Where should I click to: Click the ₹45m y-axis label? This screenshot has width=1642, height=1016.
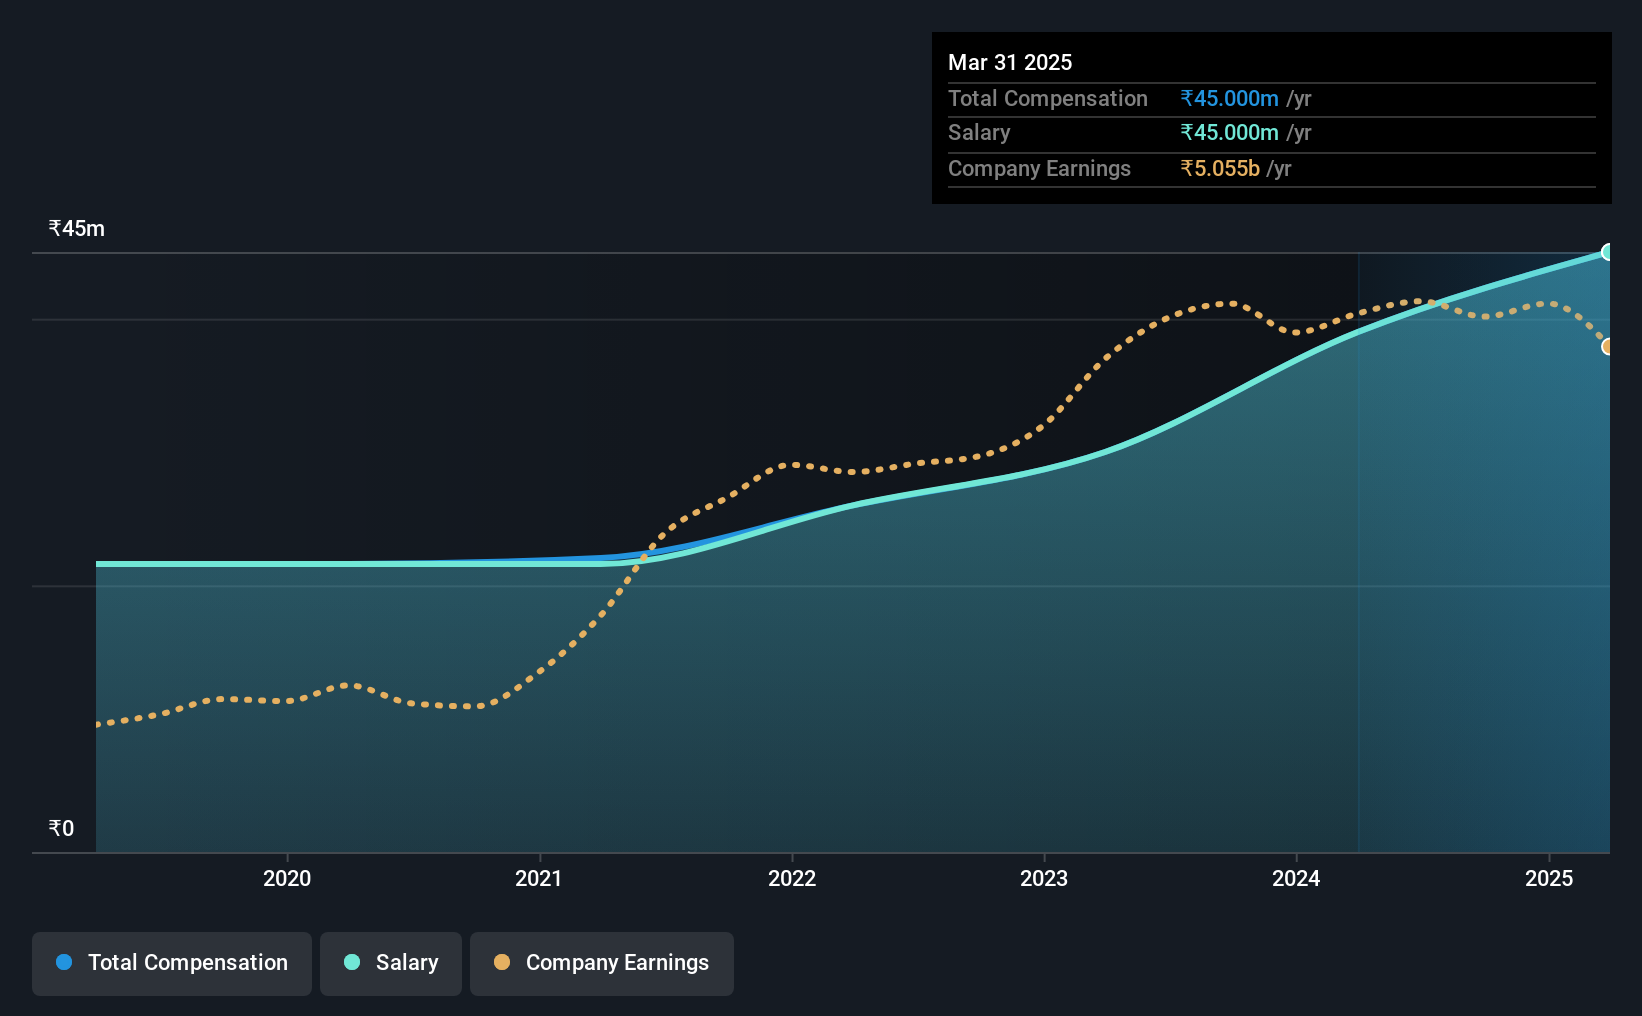click(77, 228)
